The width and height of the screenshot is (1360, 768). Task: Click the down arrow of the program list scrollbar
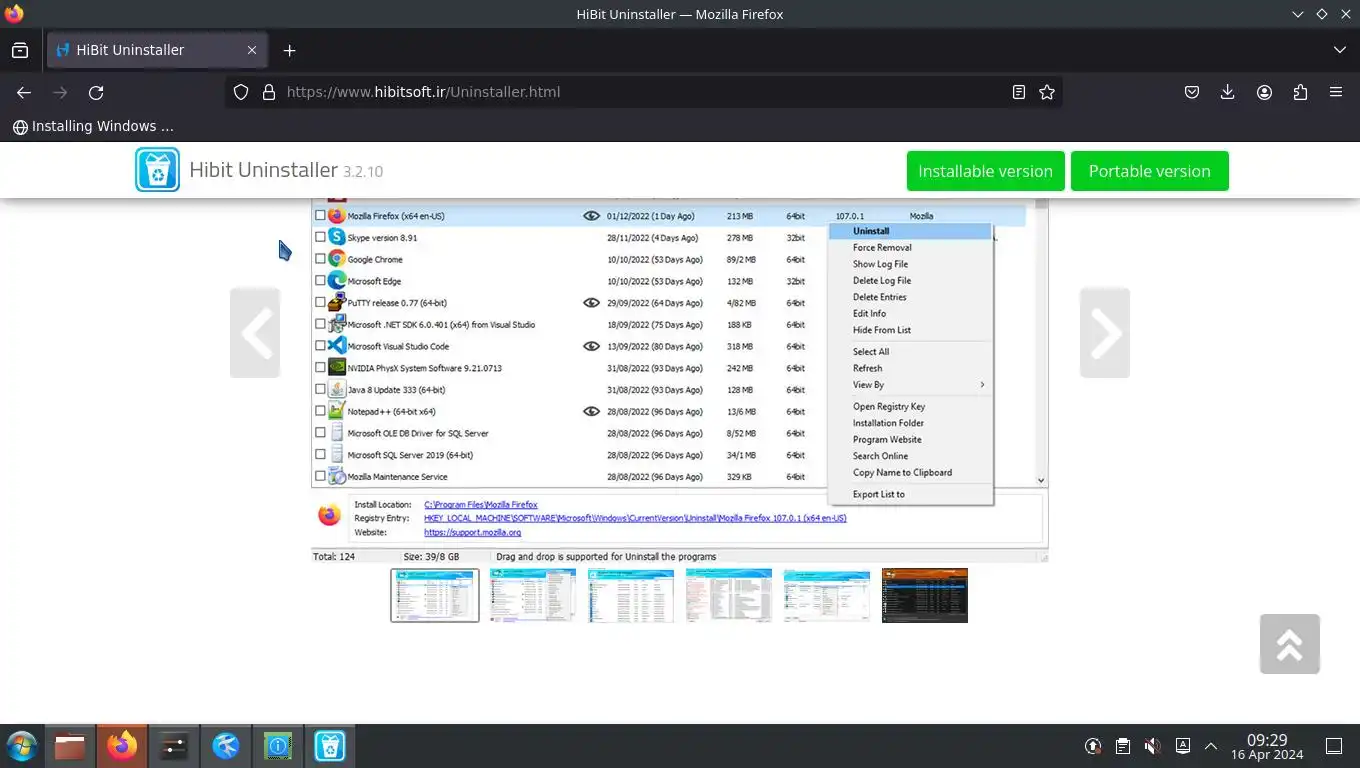1041,481
